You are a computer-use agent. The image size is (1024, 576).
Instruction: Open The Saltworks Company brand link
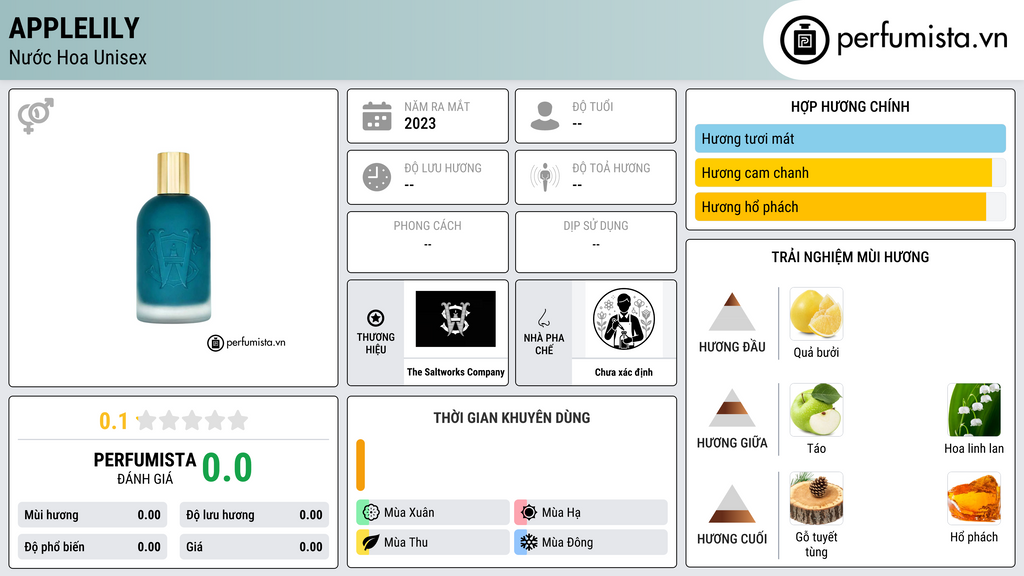click(x=456, y=372)
